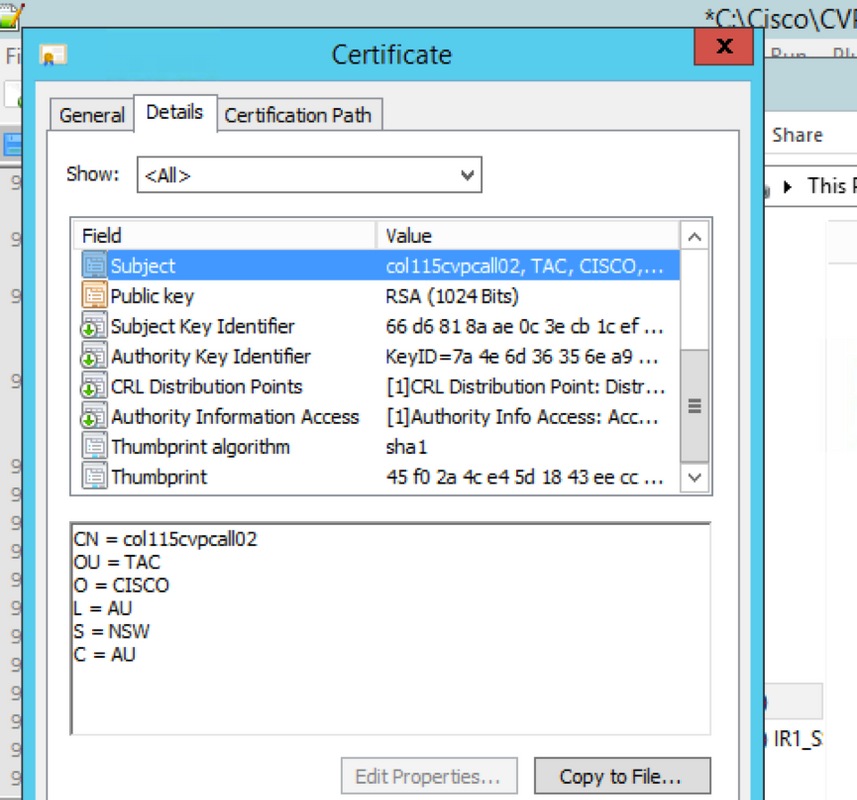Click the S = NSW line

pos(111,631)
